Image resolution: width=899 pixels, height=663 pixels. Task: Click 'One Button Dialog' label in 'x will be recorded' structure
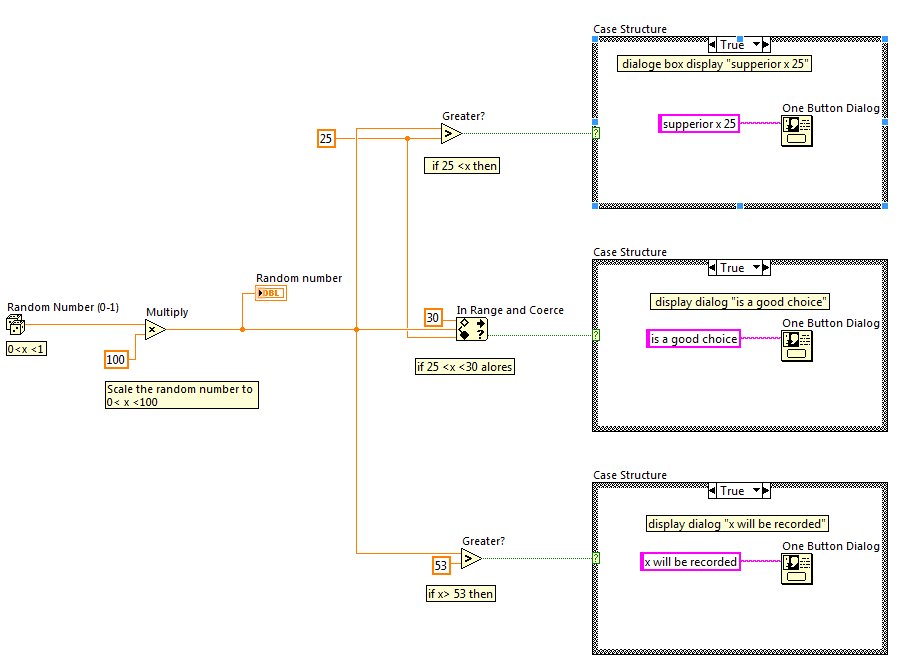pos(831,547)
